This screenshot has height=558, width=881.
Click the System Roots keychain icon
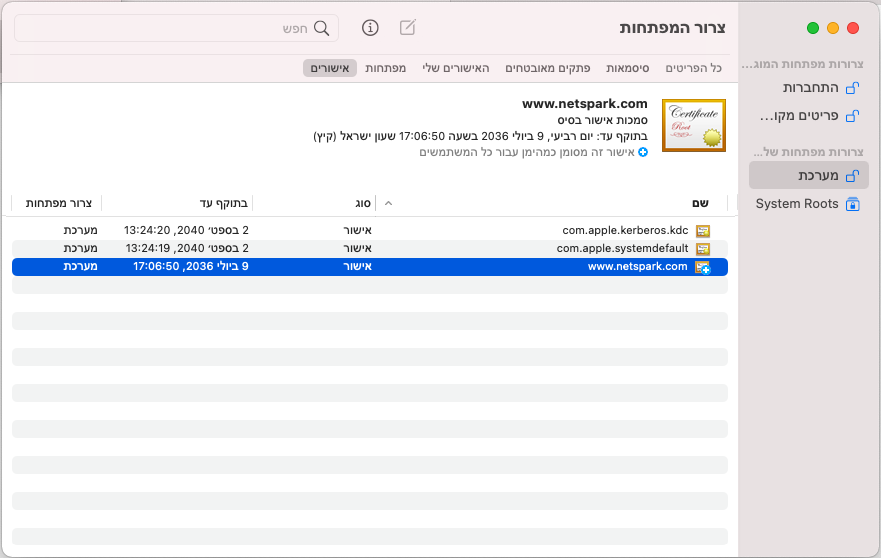click(853, 204)
